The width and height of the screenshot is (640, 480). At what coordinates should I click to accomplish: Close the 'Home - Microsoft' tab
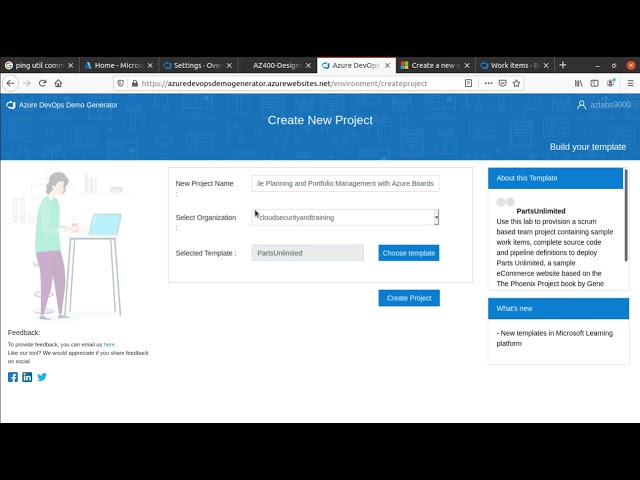(x=150, y=65)
